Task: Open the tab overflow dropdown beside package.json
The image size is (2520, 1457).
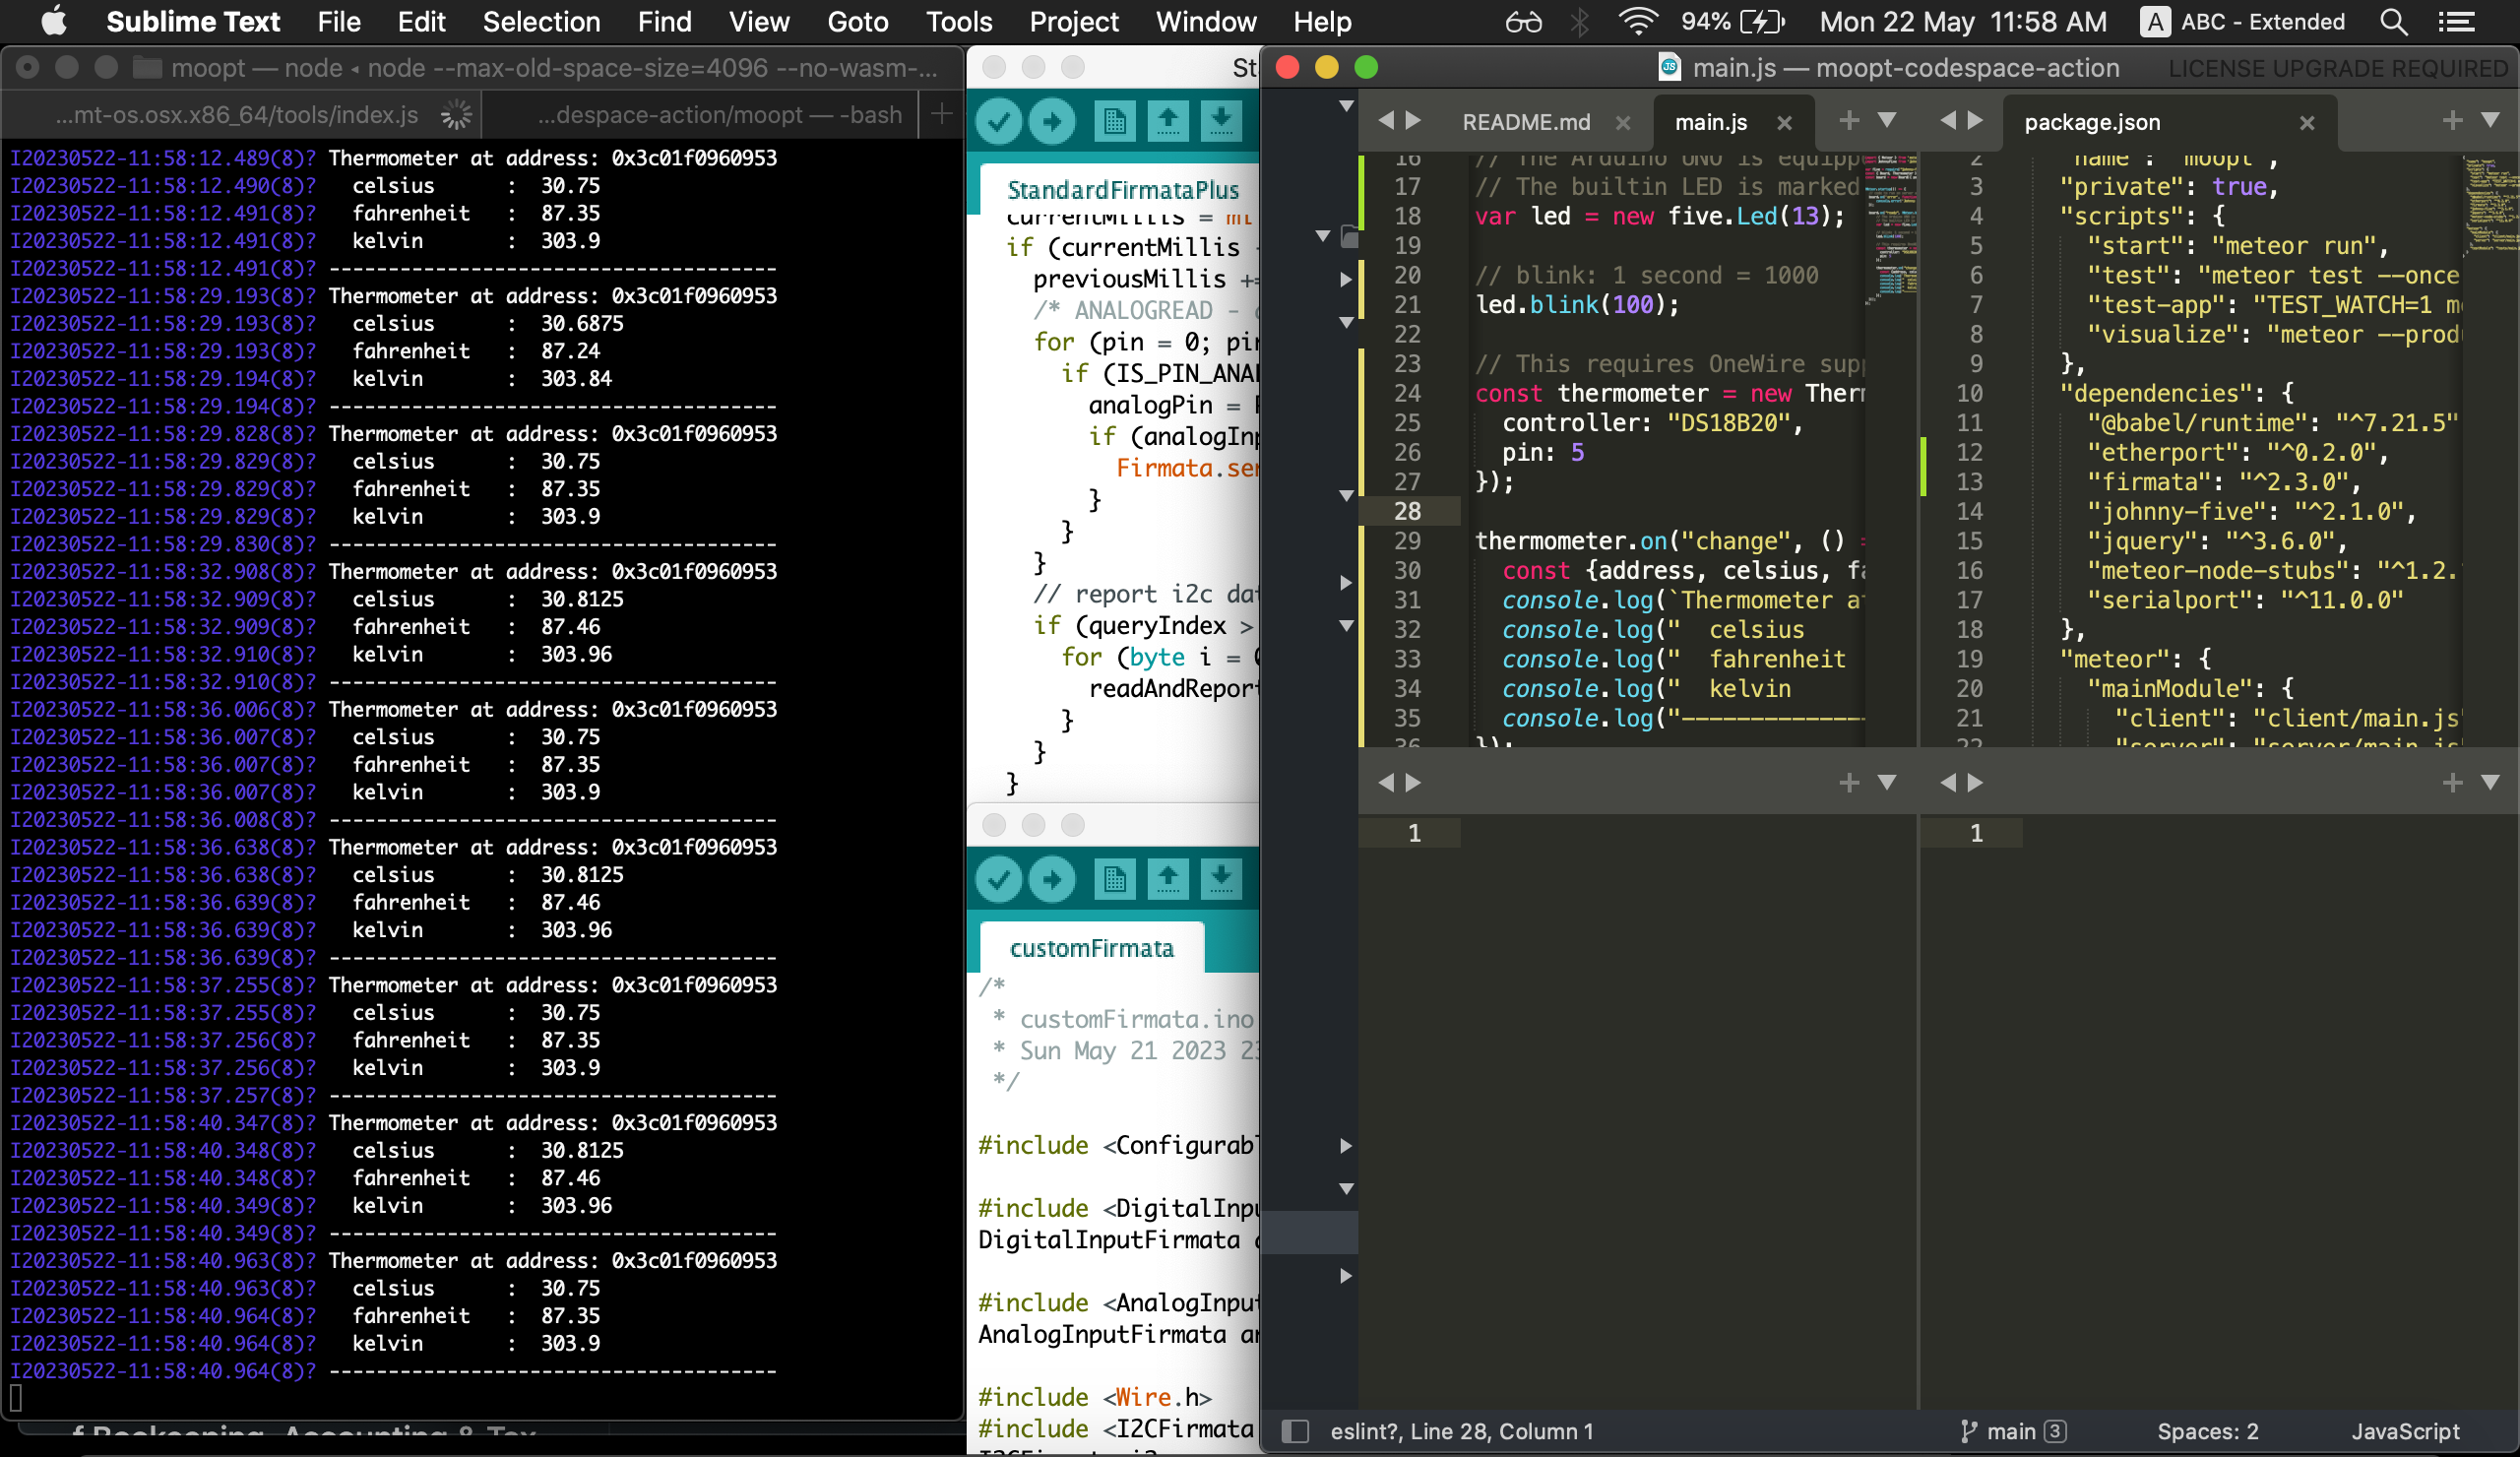Action: (x=2489, y=121)
